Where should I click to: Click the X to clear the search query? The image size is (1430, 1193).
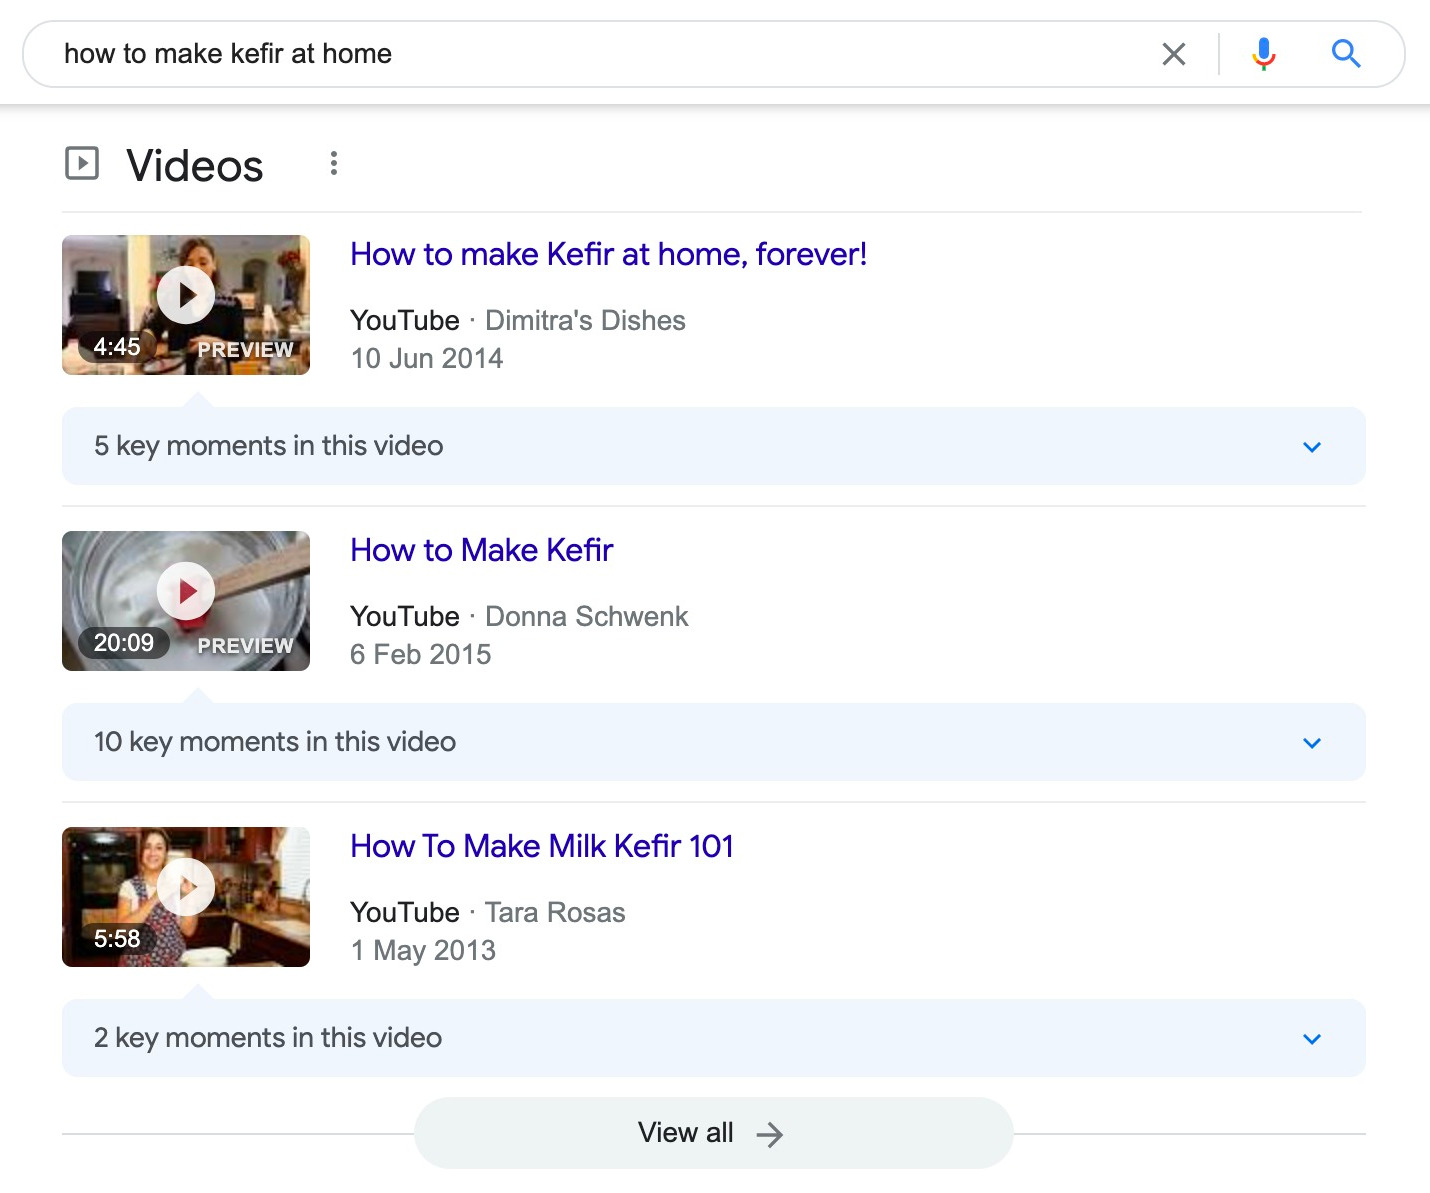click(x=1175, y=54)
